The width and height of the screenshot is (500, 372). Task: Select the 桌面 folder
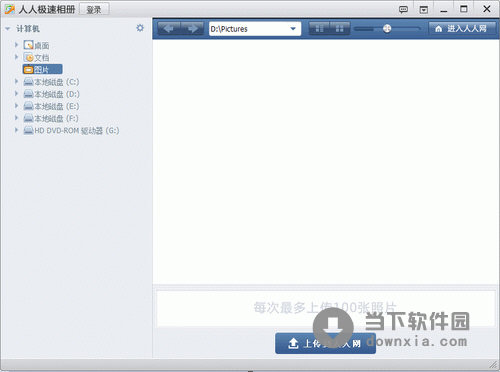point(37,45)
